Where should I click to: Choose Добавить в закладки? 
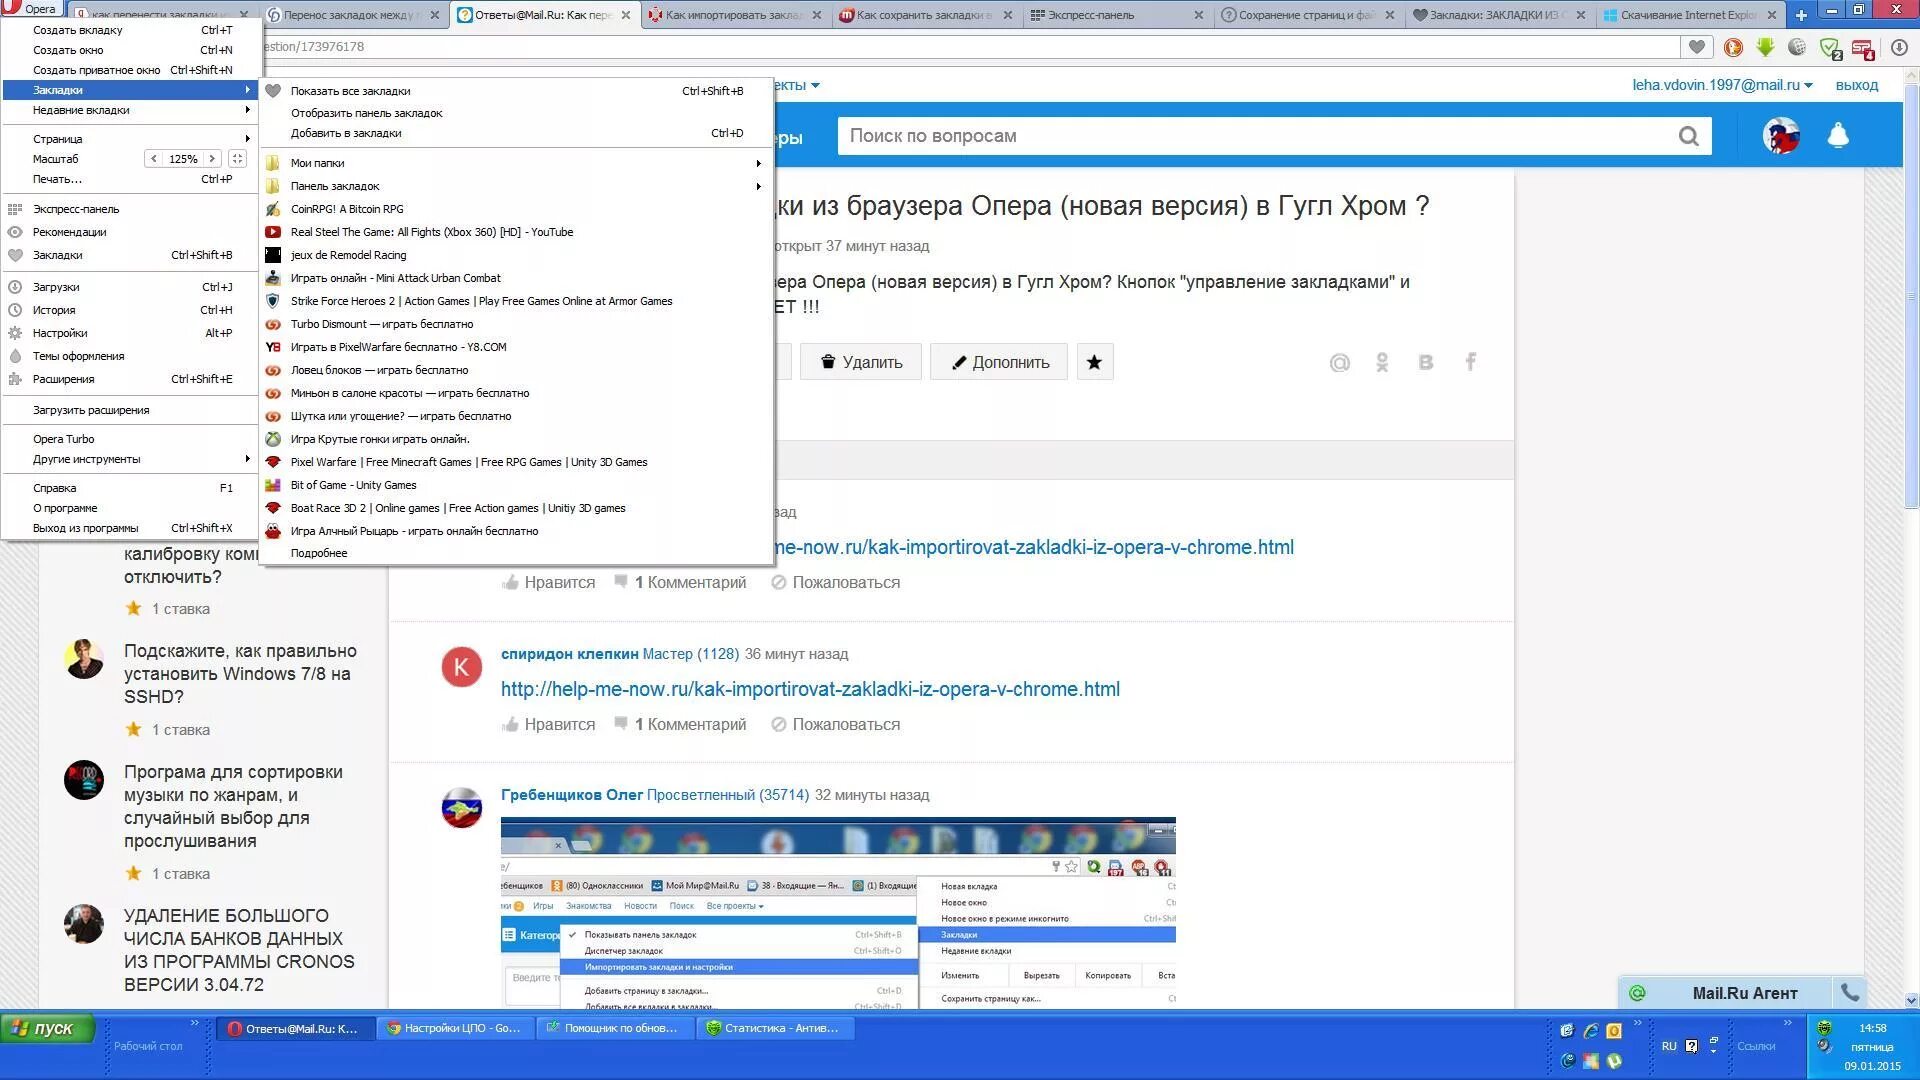(x=516, y=133)
